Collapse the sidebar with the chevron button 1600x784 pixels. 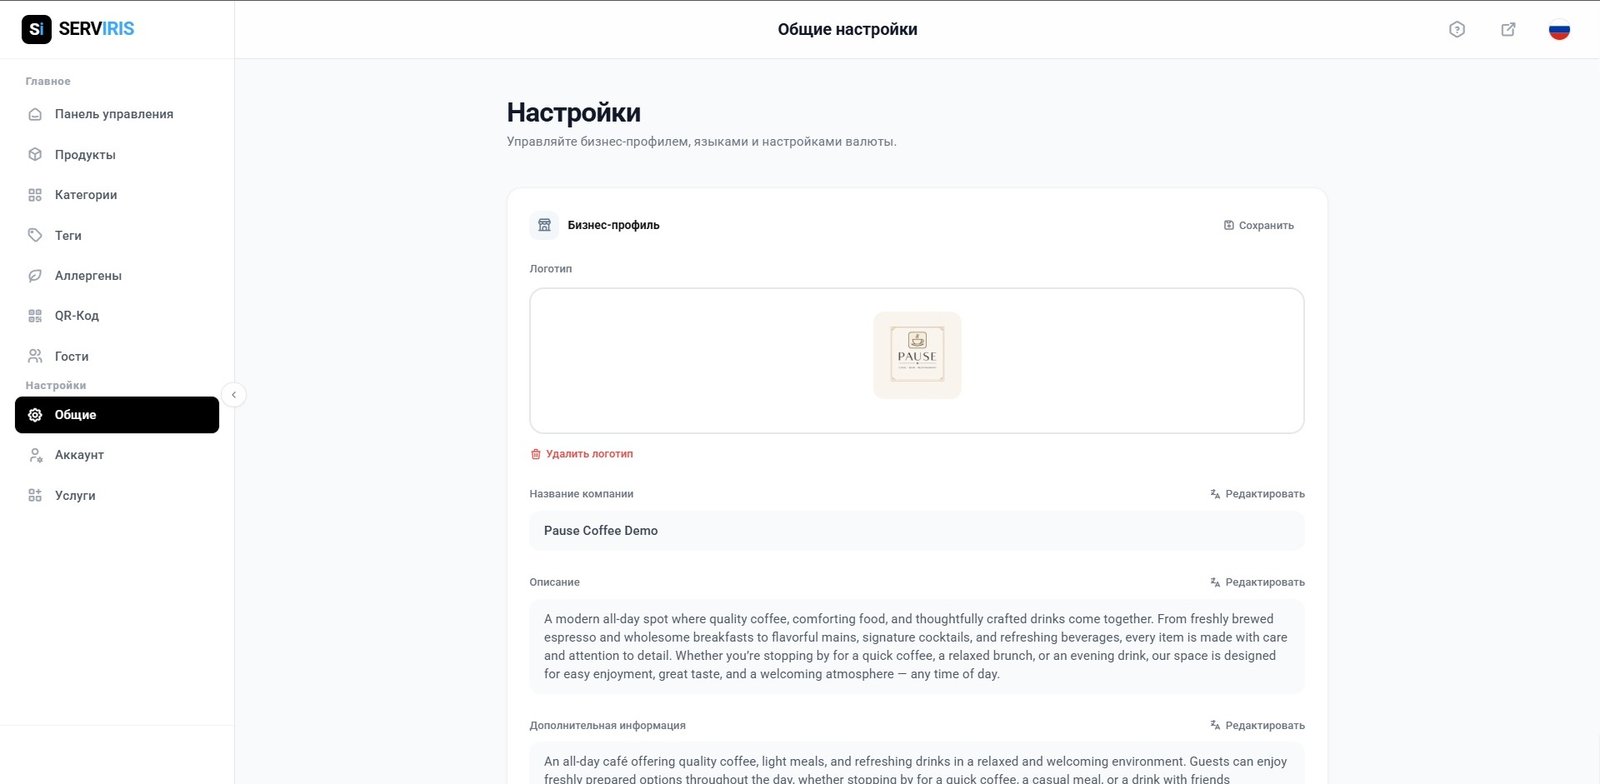(233, 395)
